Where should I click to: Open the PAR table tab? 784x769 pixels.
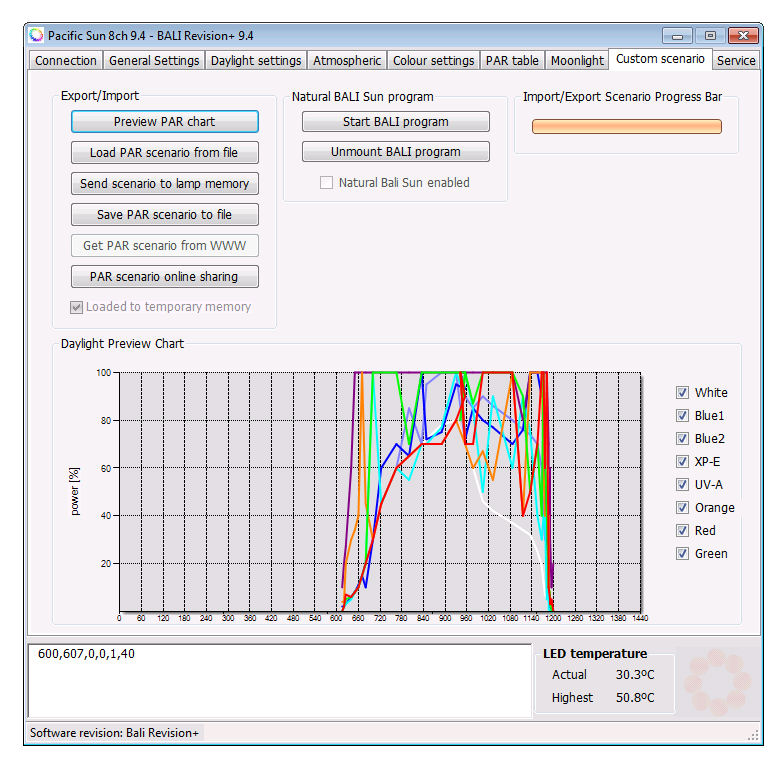click(512, 61)
